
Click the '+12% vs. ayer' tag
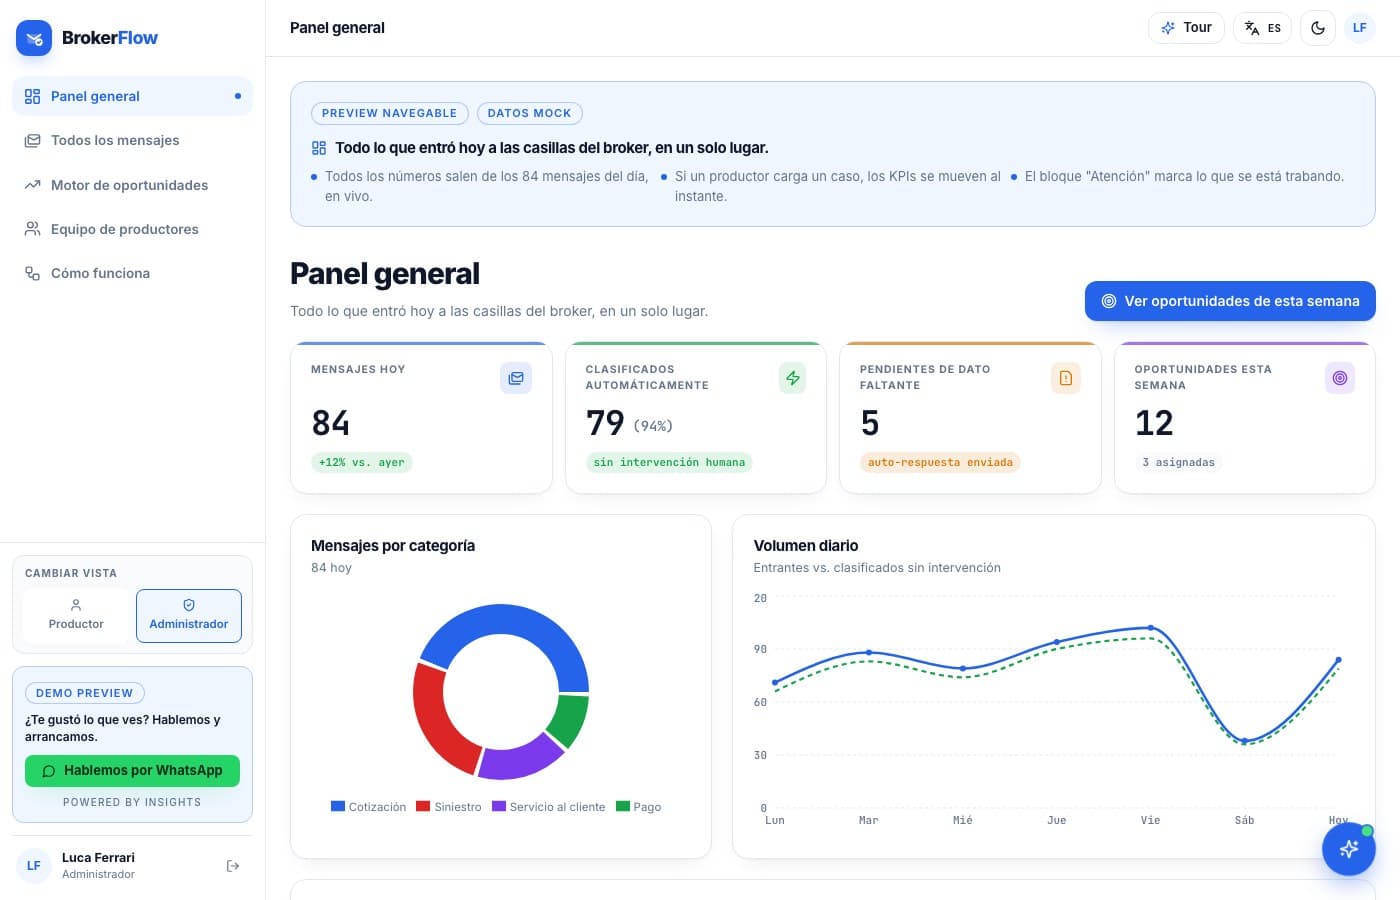point(362,462)
